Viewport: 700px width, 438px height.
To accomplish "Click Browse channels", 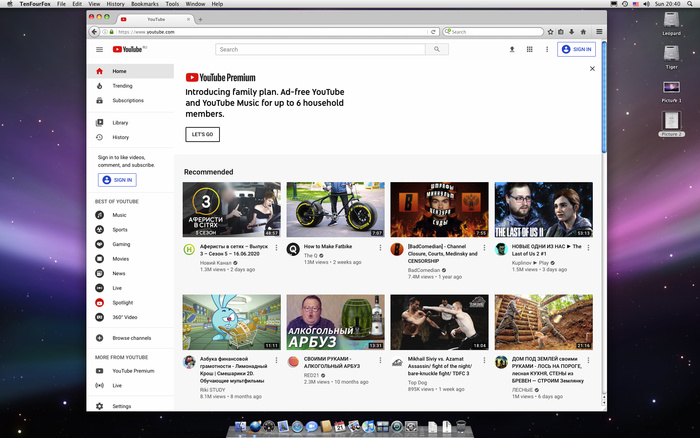I will coord(130,338).
